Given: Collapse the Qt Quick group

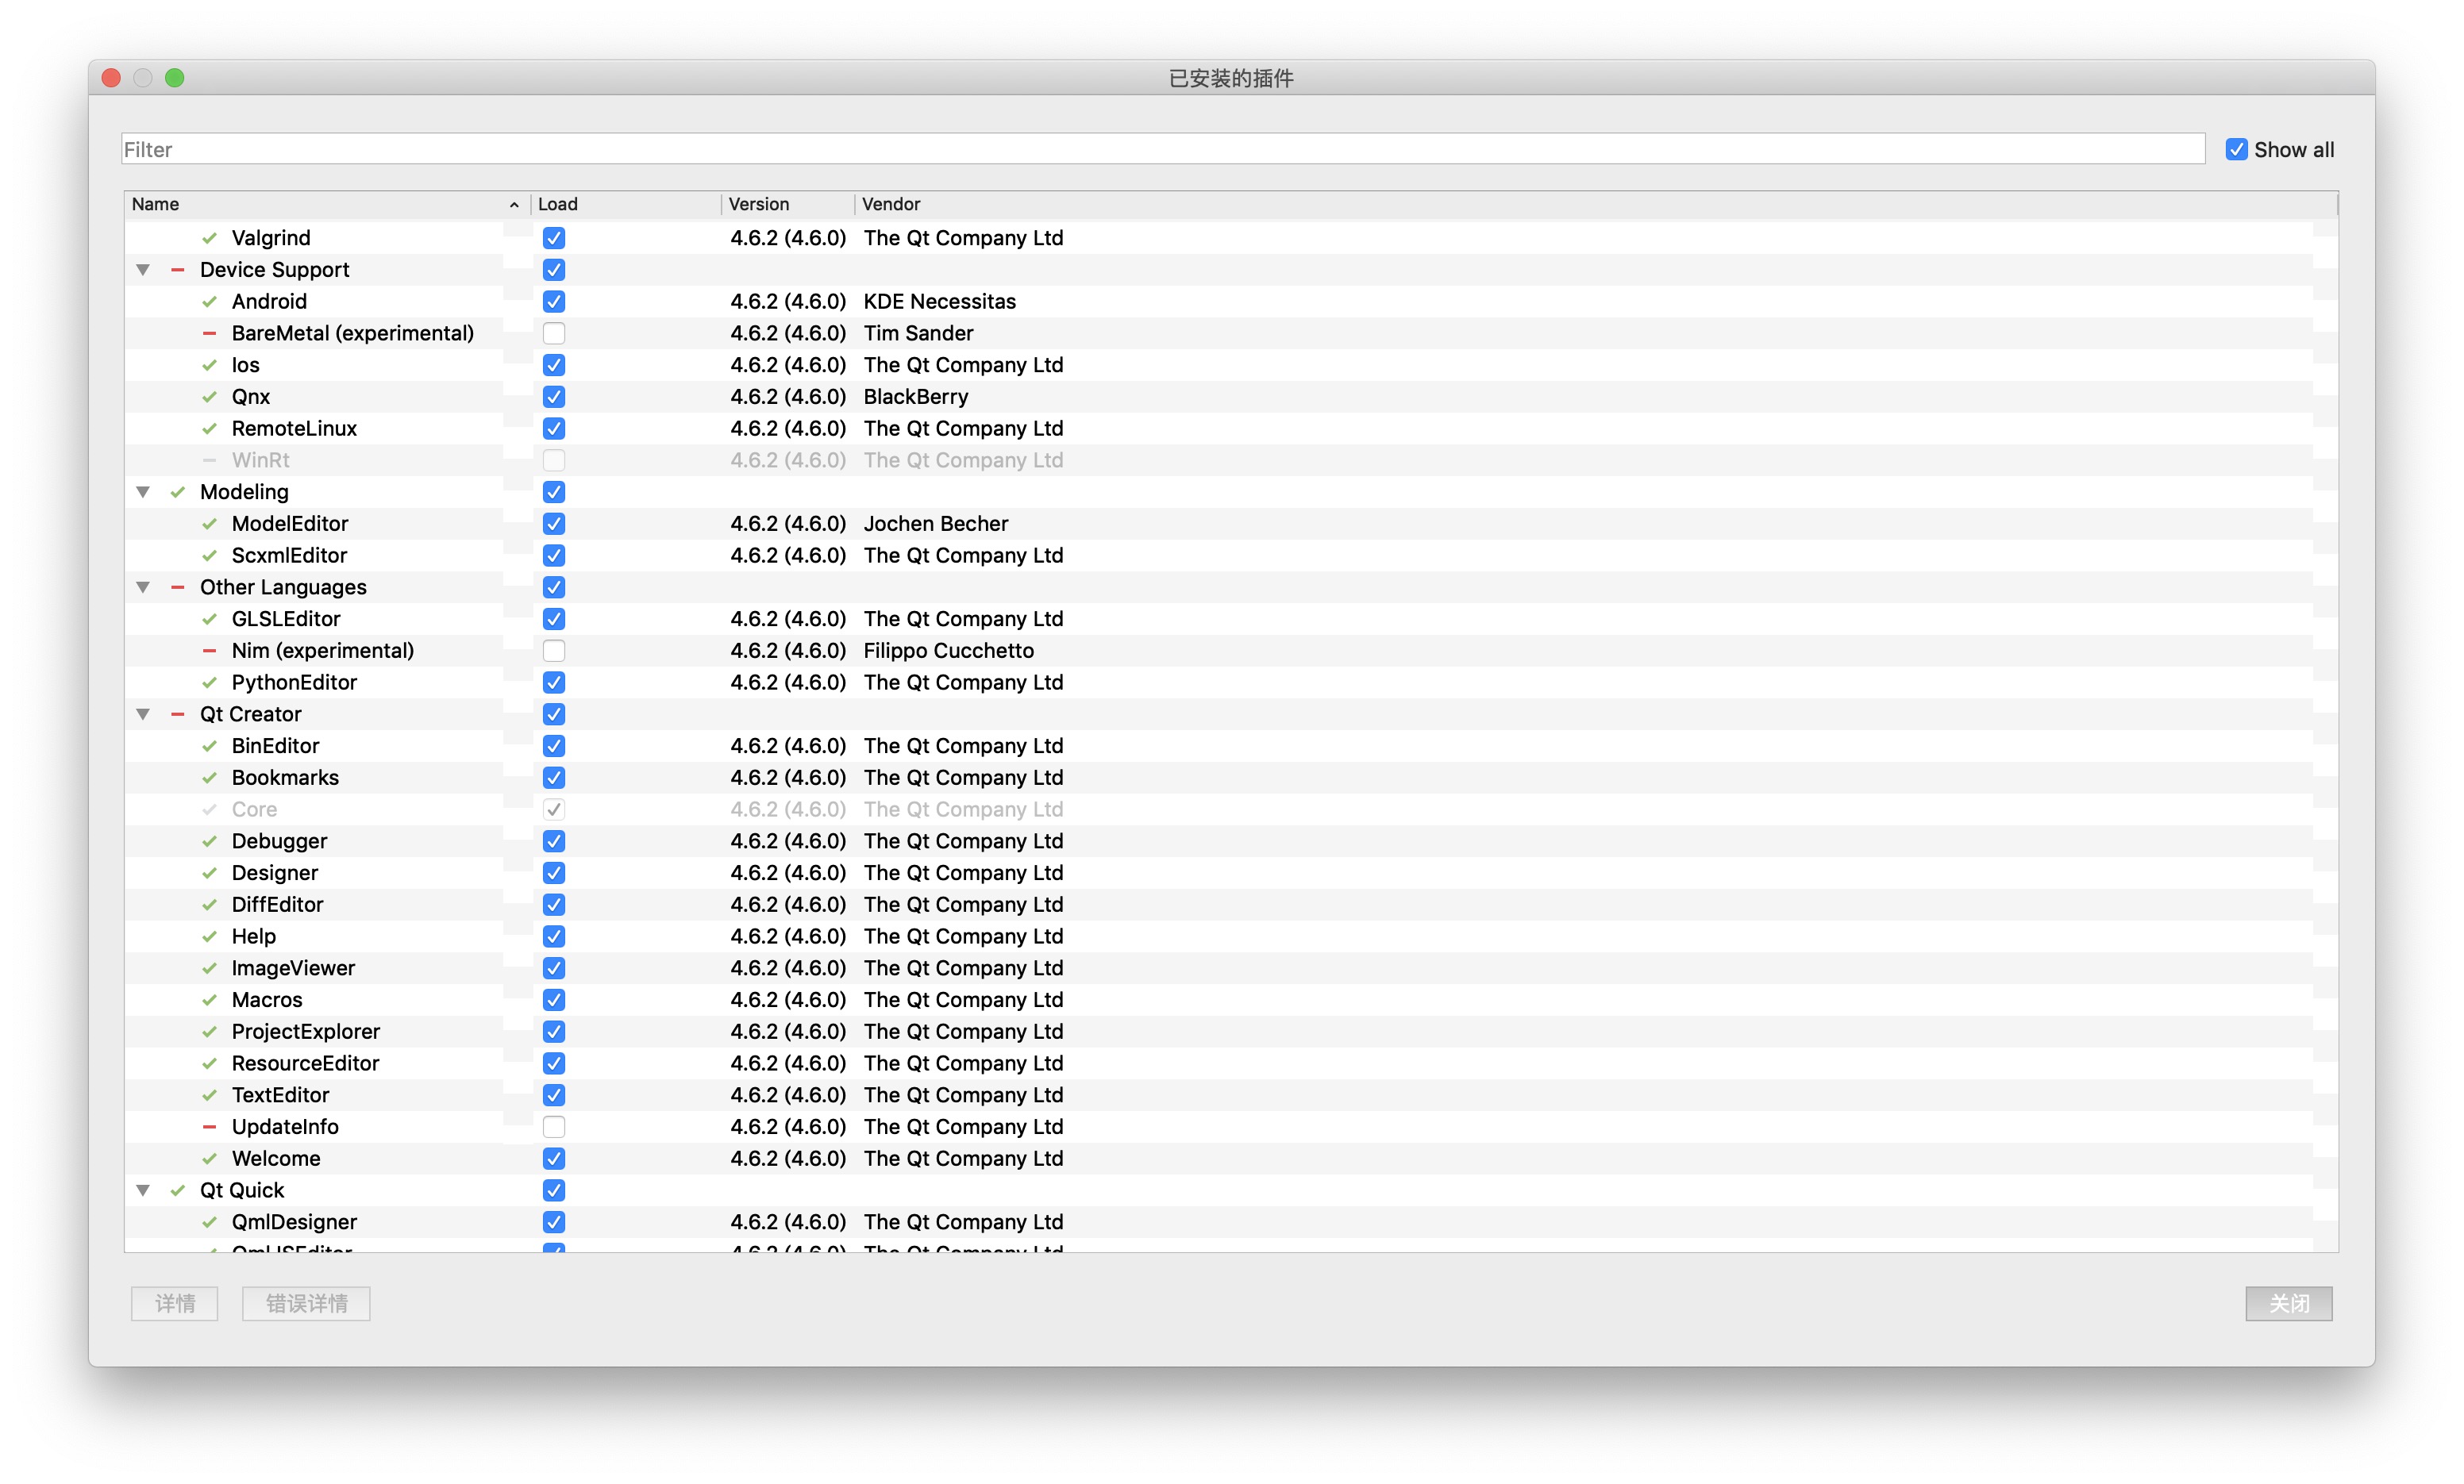Looking at the screenshot, I should (x=143, y=1190).
